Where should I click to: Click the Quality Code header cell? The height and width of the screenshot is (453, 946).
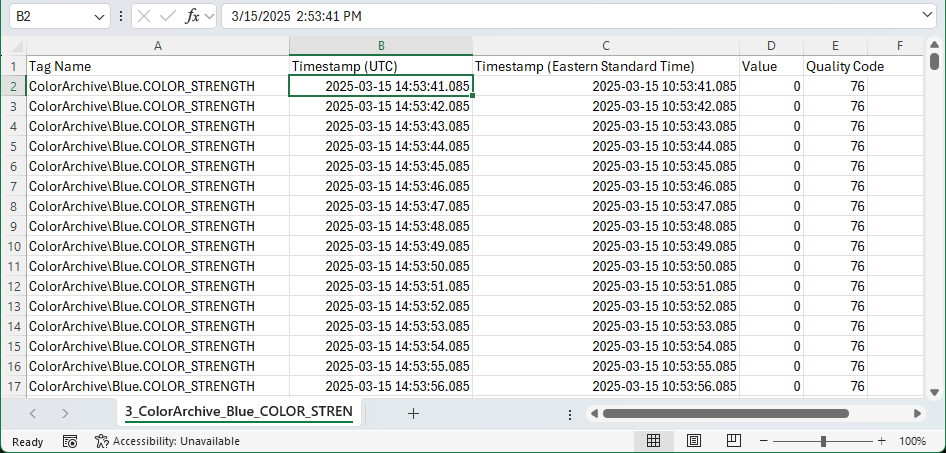835,66
